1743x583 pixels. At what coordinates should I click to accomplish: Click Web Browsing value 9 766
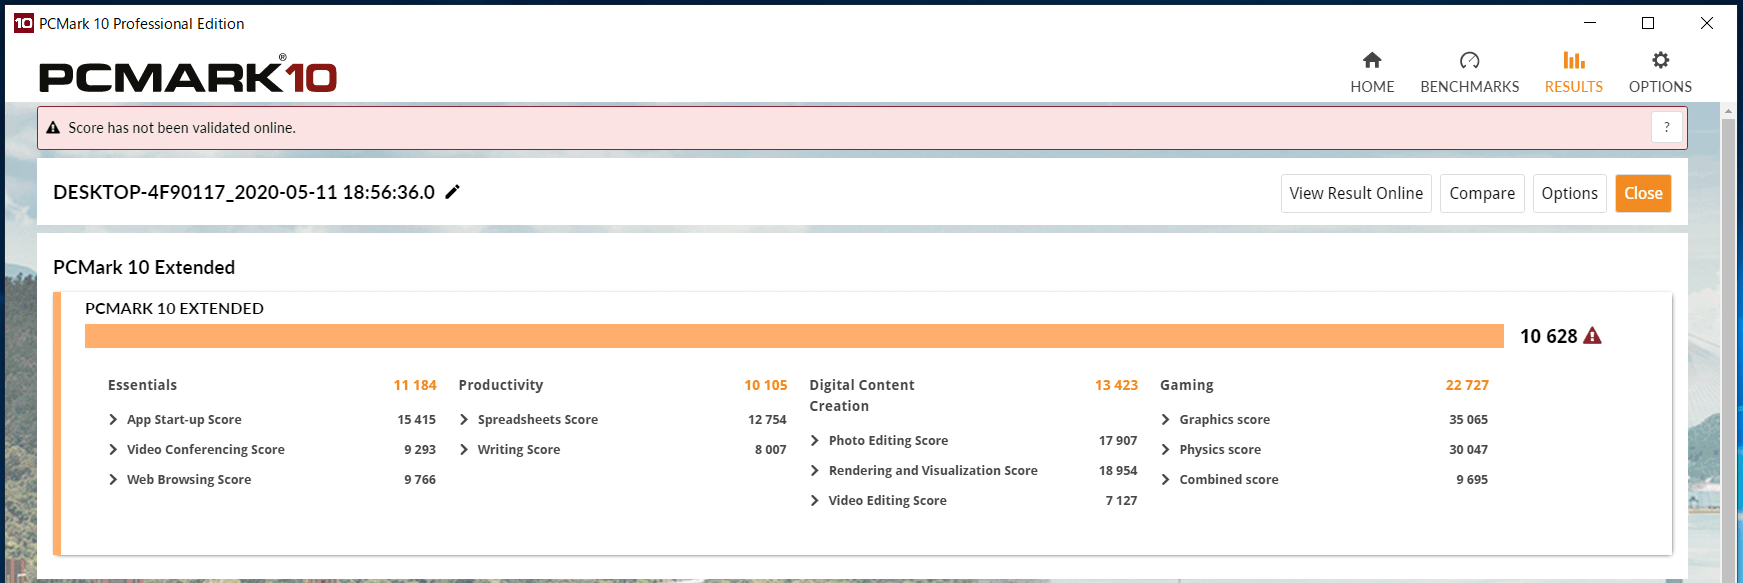(420, 480)
